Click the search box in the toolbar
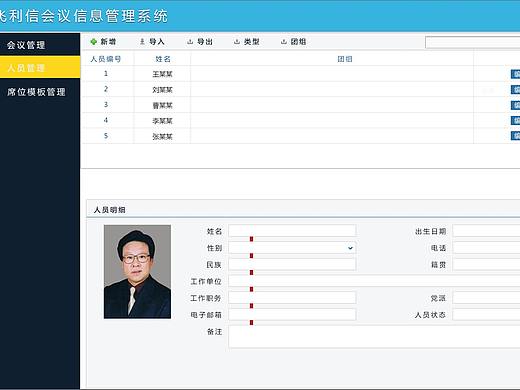 click(x=473, y=42)
